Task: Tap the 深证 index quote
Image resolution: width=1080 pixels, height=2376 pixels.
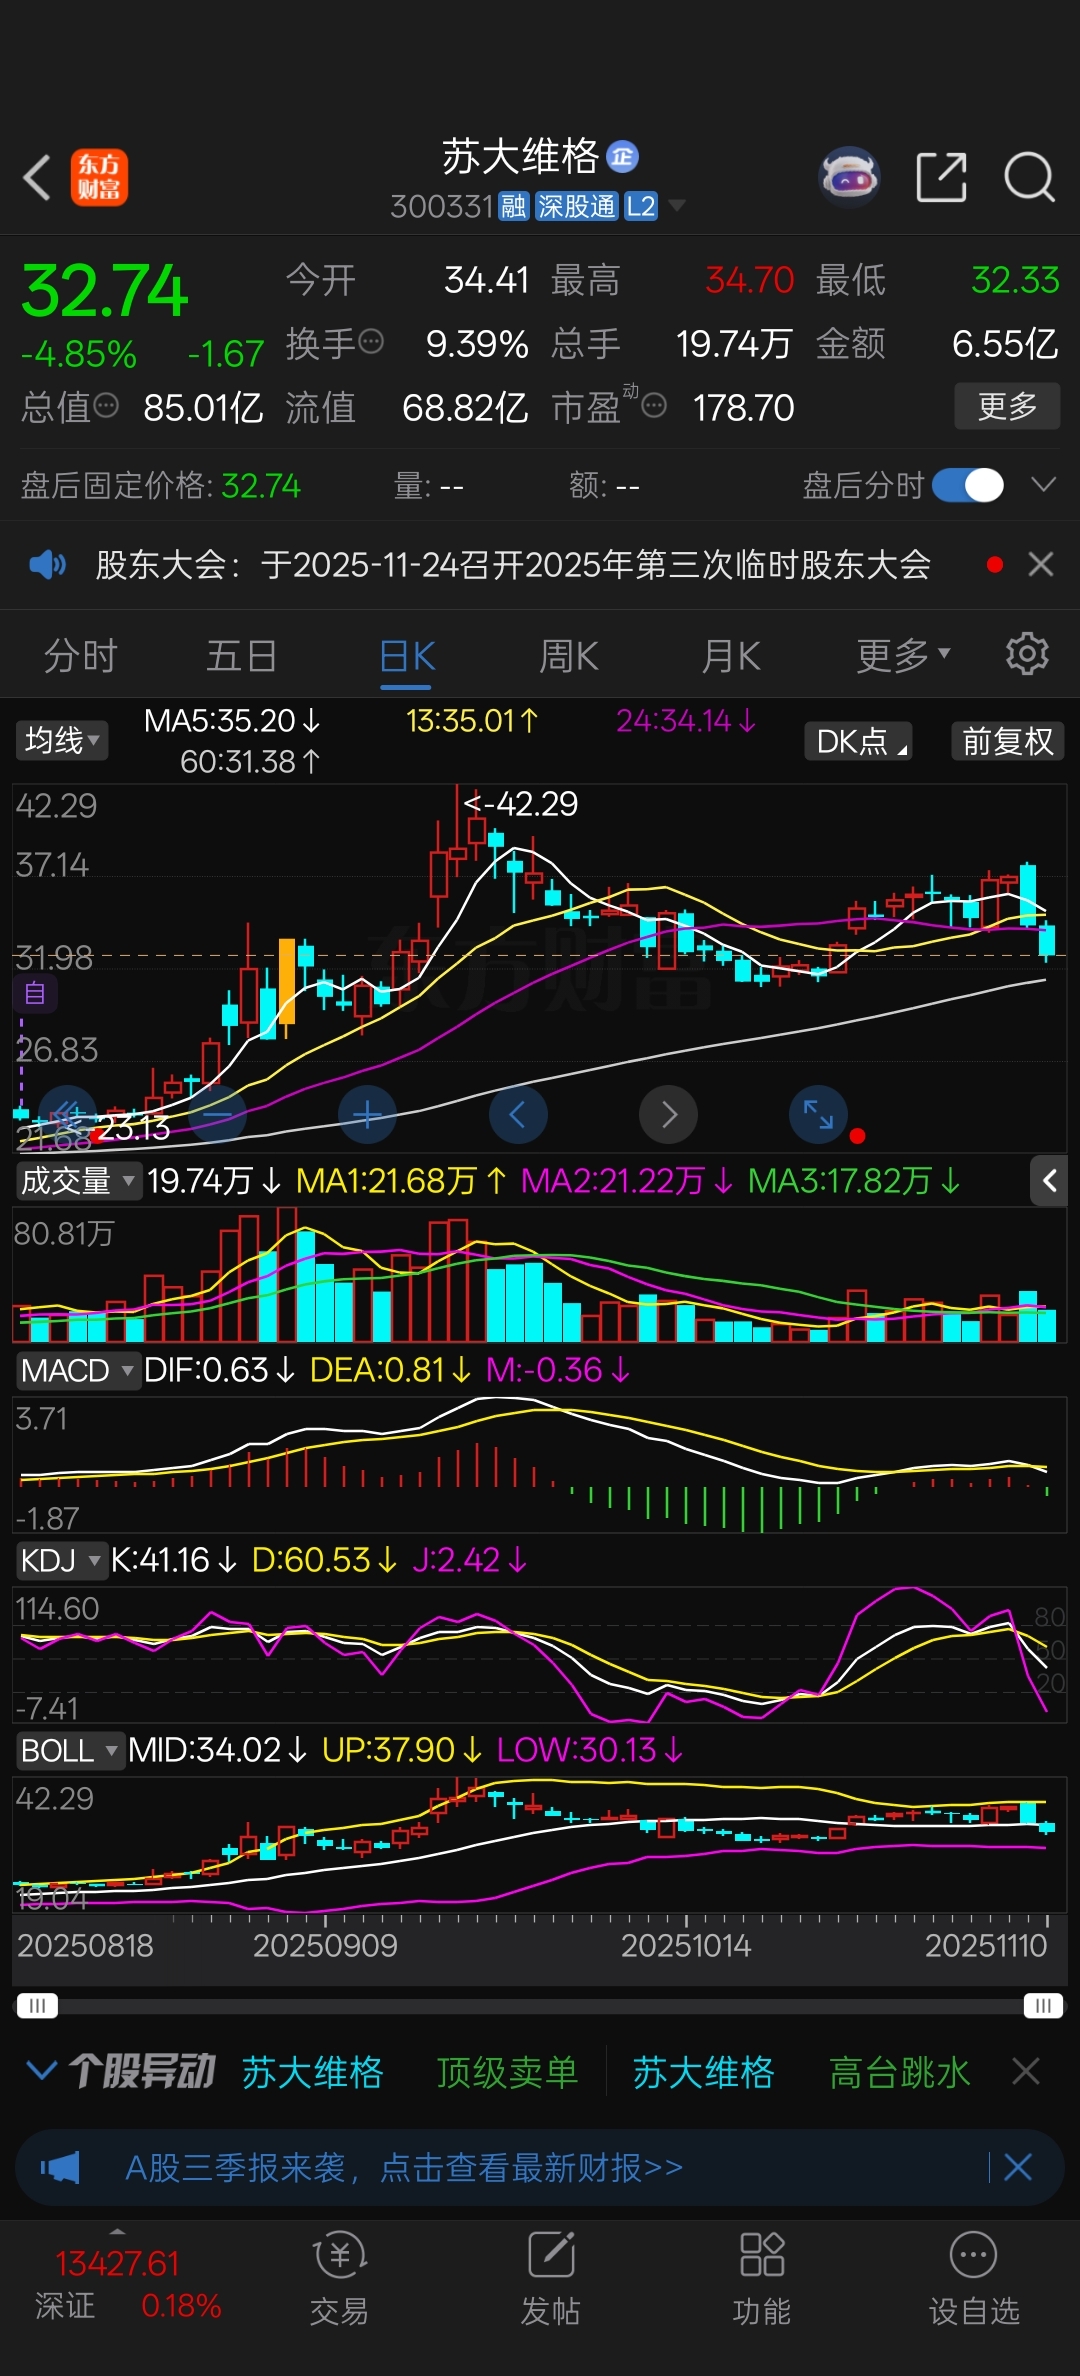Action: [127, 2284]
